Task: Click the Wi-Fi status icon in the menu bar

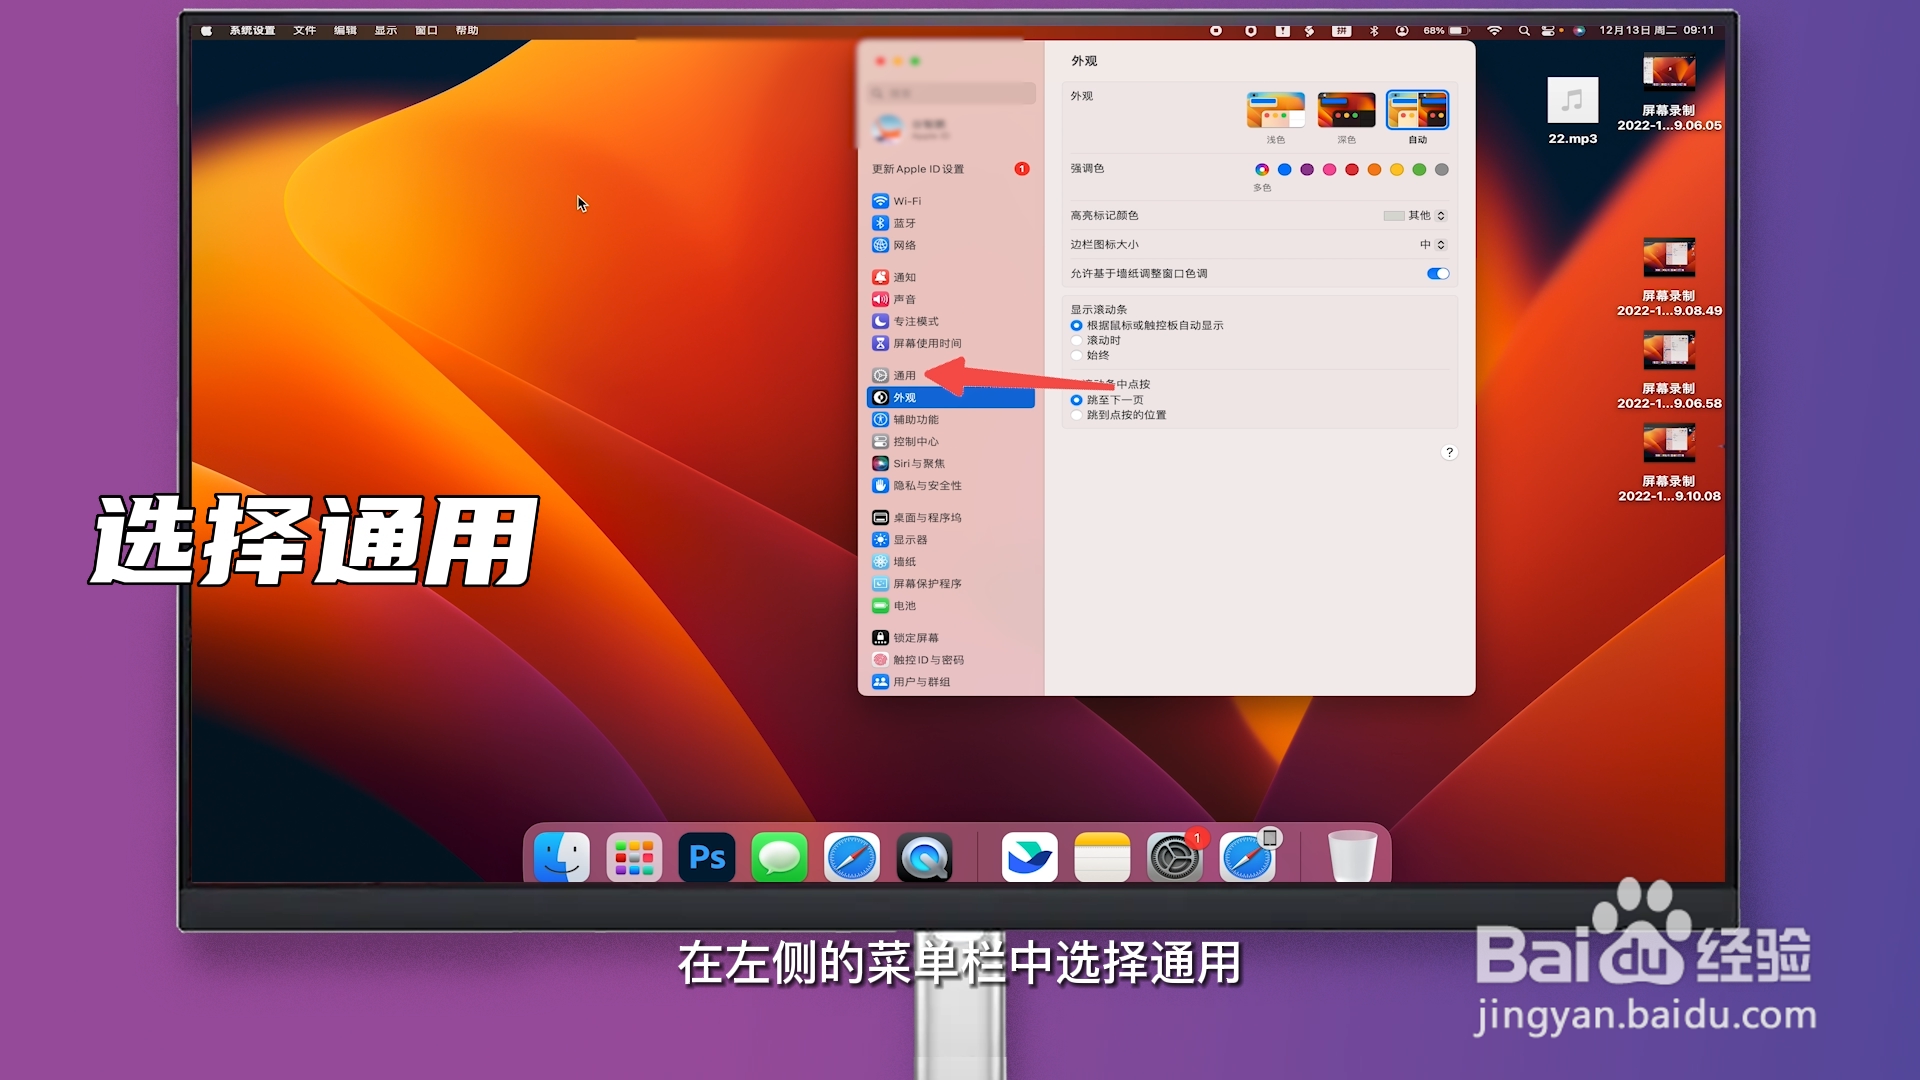Action: (1494, 30)
